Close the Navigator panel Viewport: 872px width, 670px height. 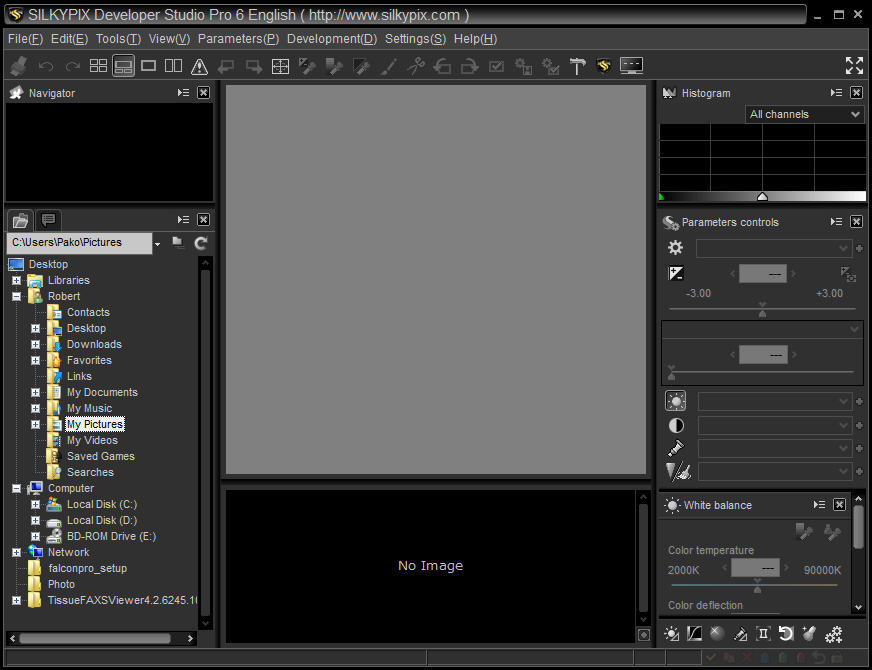[x=203, y=93]
